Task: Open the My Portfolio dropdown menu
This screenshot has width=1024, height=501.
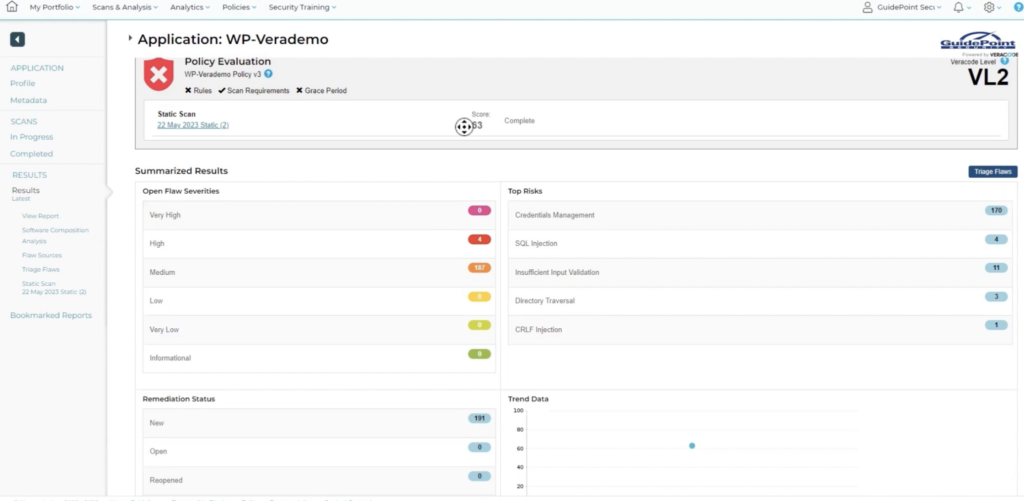Action: pyautogui.click(x=54, y=7)
